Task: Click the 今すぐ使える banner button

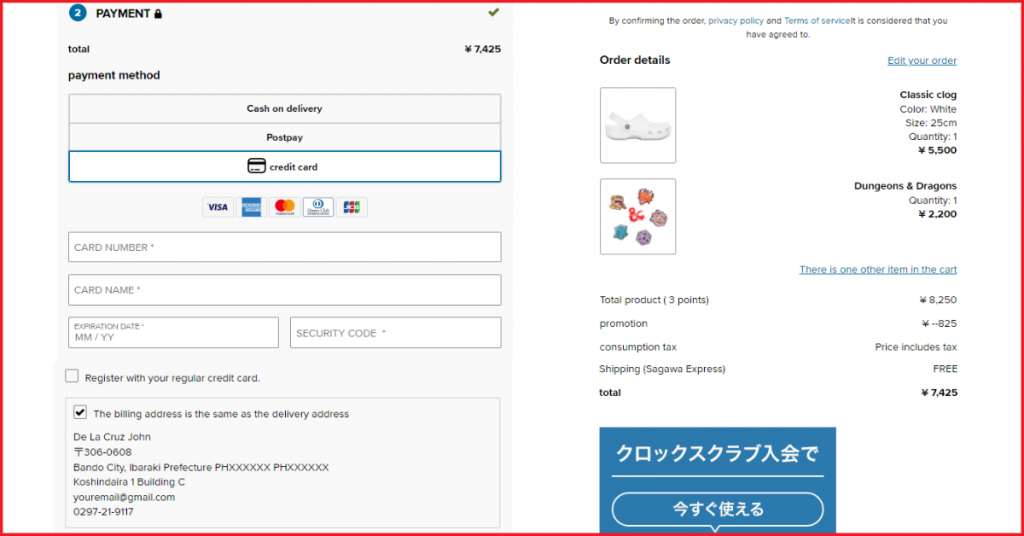Action: click(717, 509)
